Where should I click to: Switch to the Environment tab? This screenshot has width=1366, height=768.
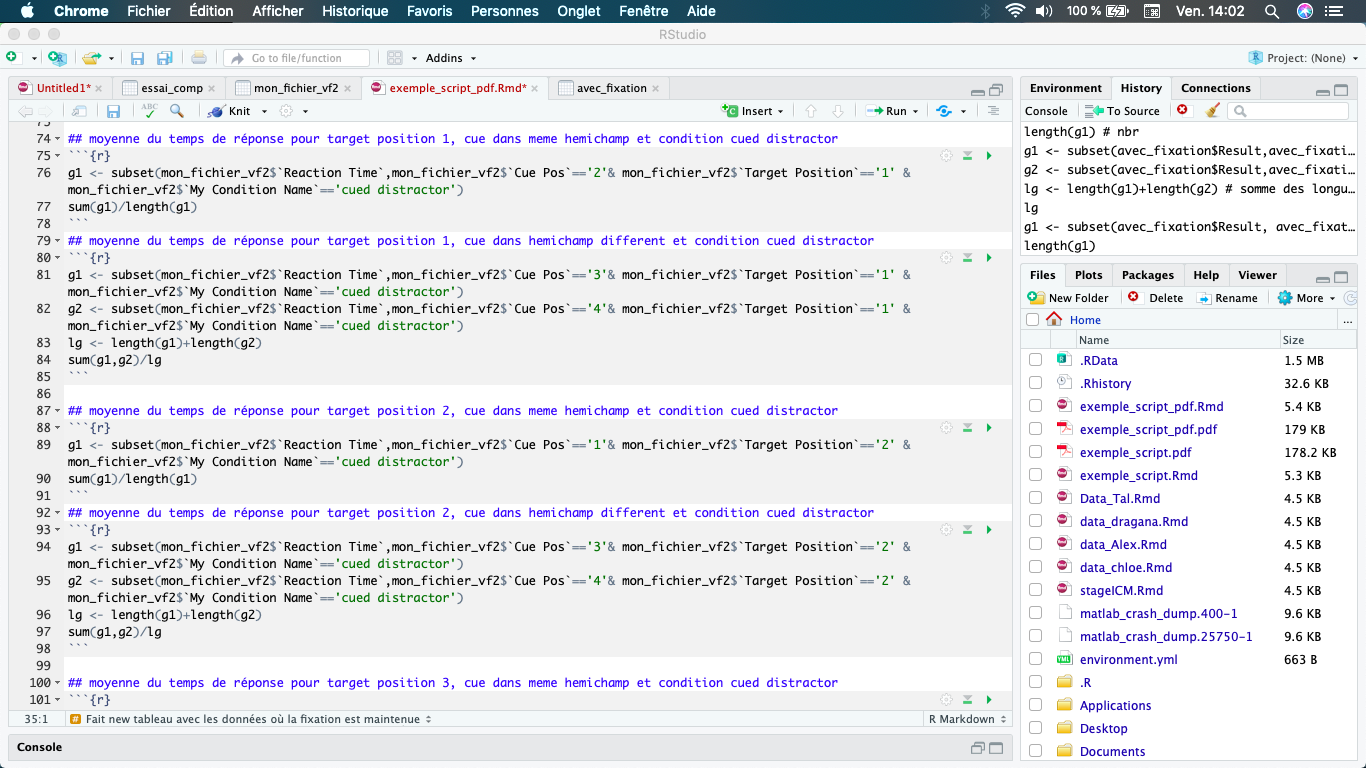click(x=1066, y=88)
